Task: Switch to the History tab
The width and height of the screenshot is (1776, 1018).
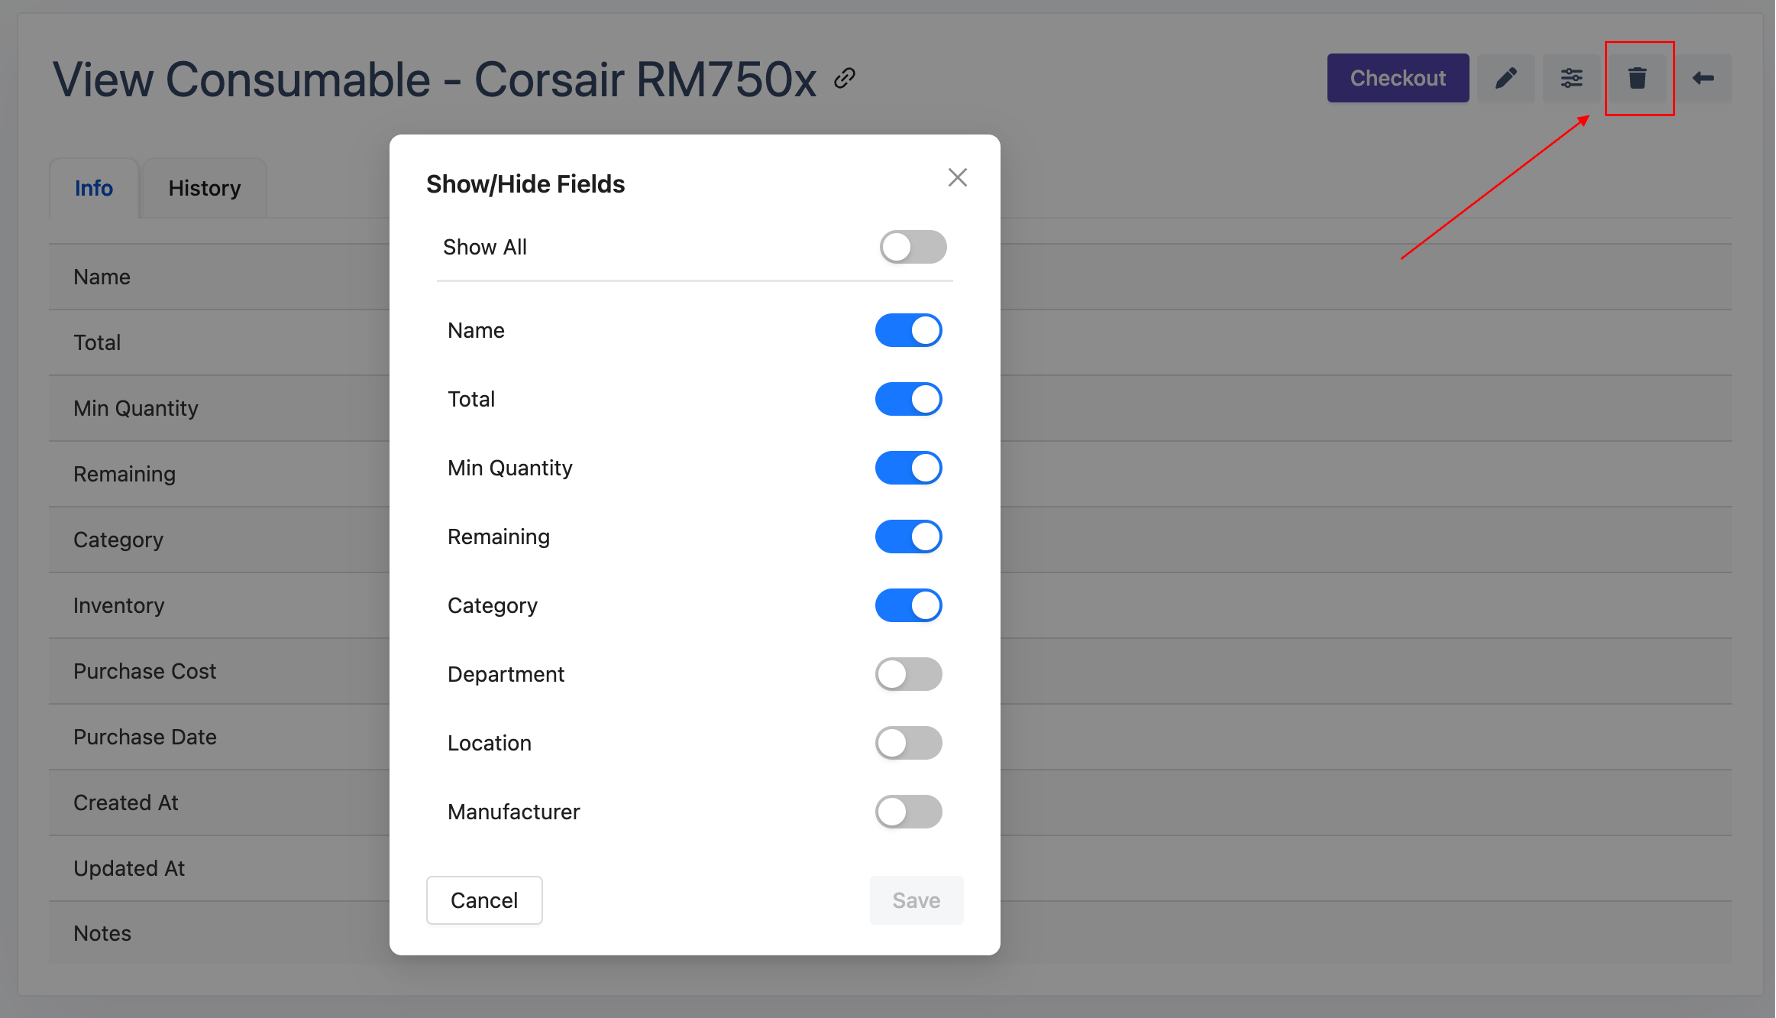Action: tap(204, 189)
